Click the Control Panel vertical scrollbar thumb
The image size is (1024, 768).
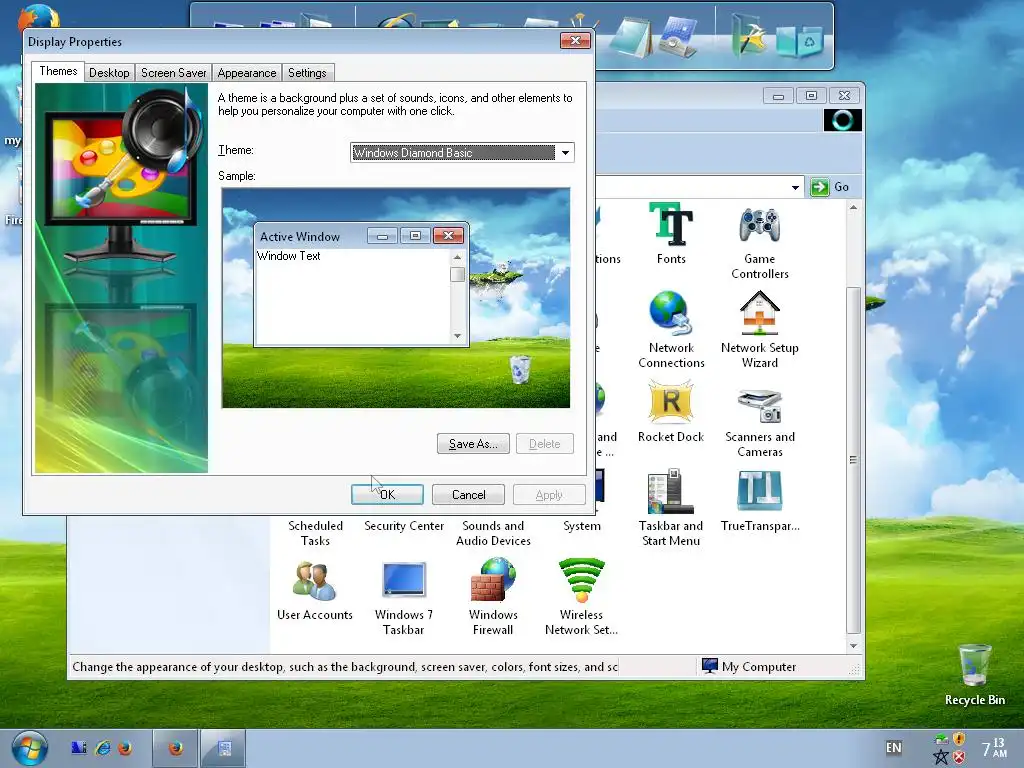coord(853,460)
